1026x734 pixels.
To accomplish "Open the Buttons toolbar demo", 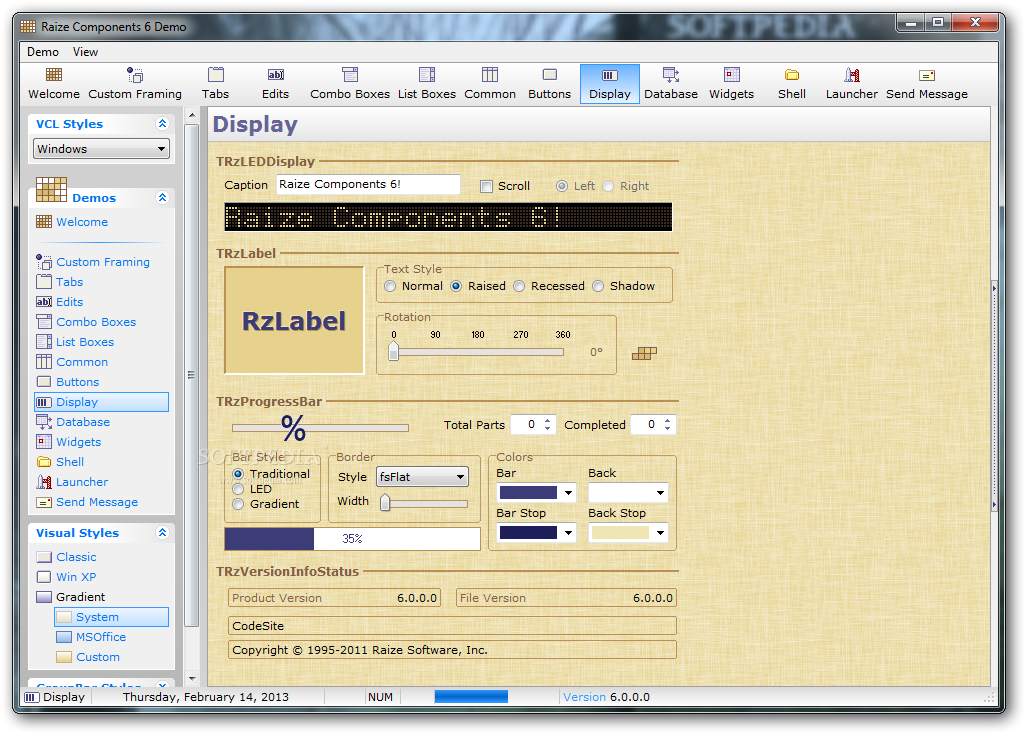I will point(550,84).
